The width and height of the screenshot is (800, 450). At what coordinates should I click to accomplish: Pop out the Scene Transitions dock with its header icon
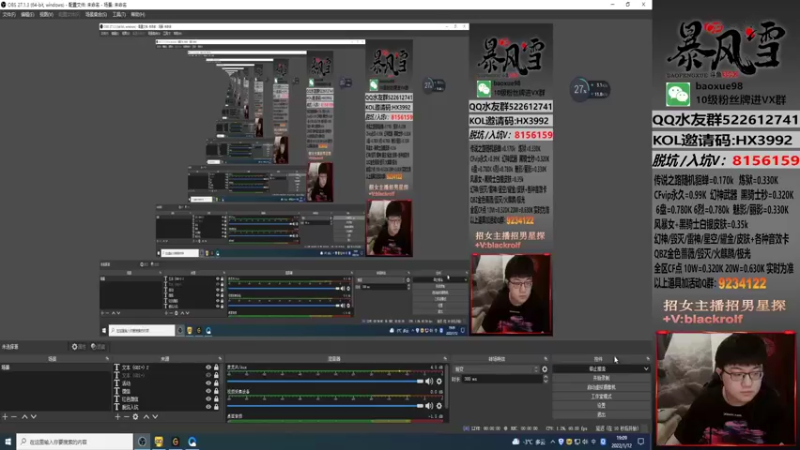(x=545, y=359)
